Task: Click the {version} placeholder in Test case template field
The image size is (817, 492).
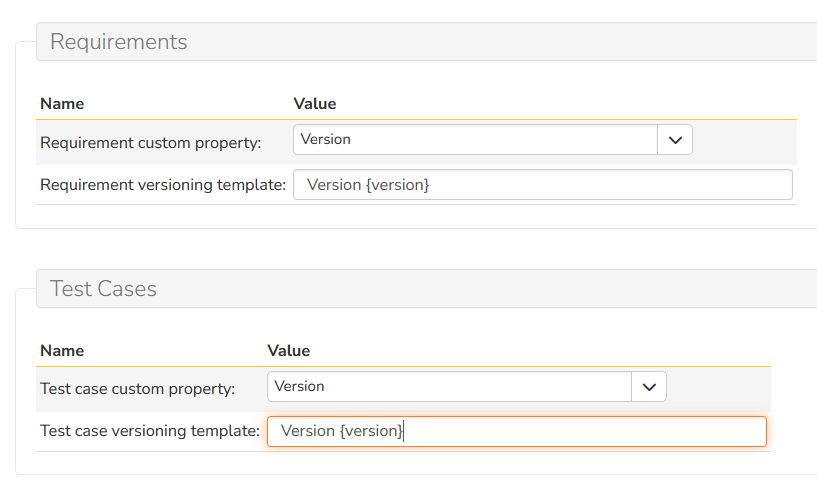Action: click(x=372, y=431)
